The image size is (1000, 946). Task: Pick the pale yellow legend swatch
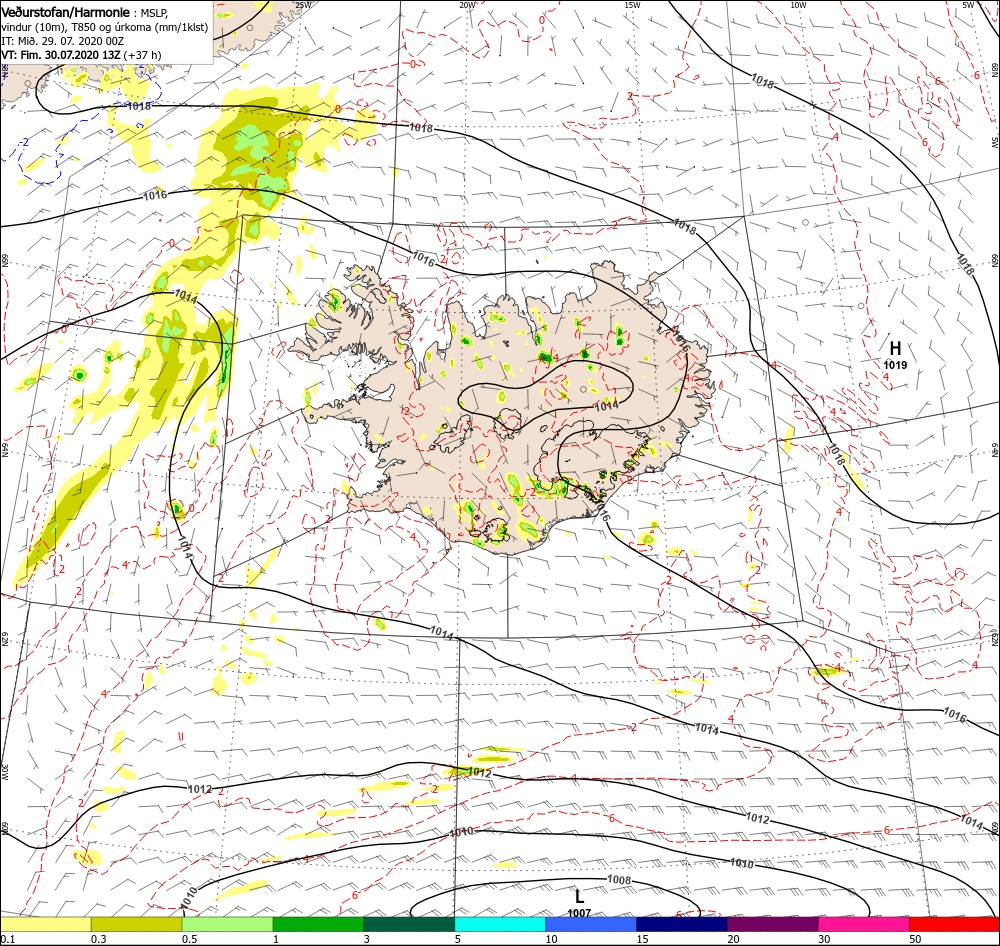[45, 924]
